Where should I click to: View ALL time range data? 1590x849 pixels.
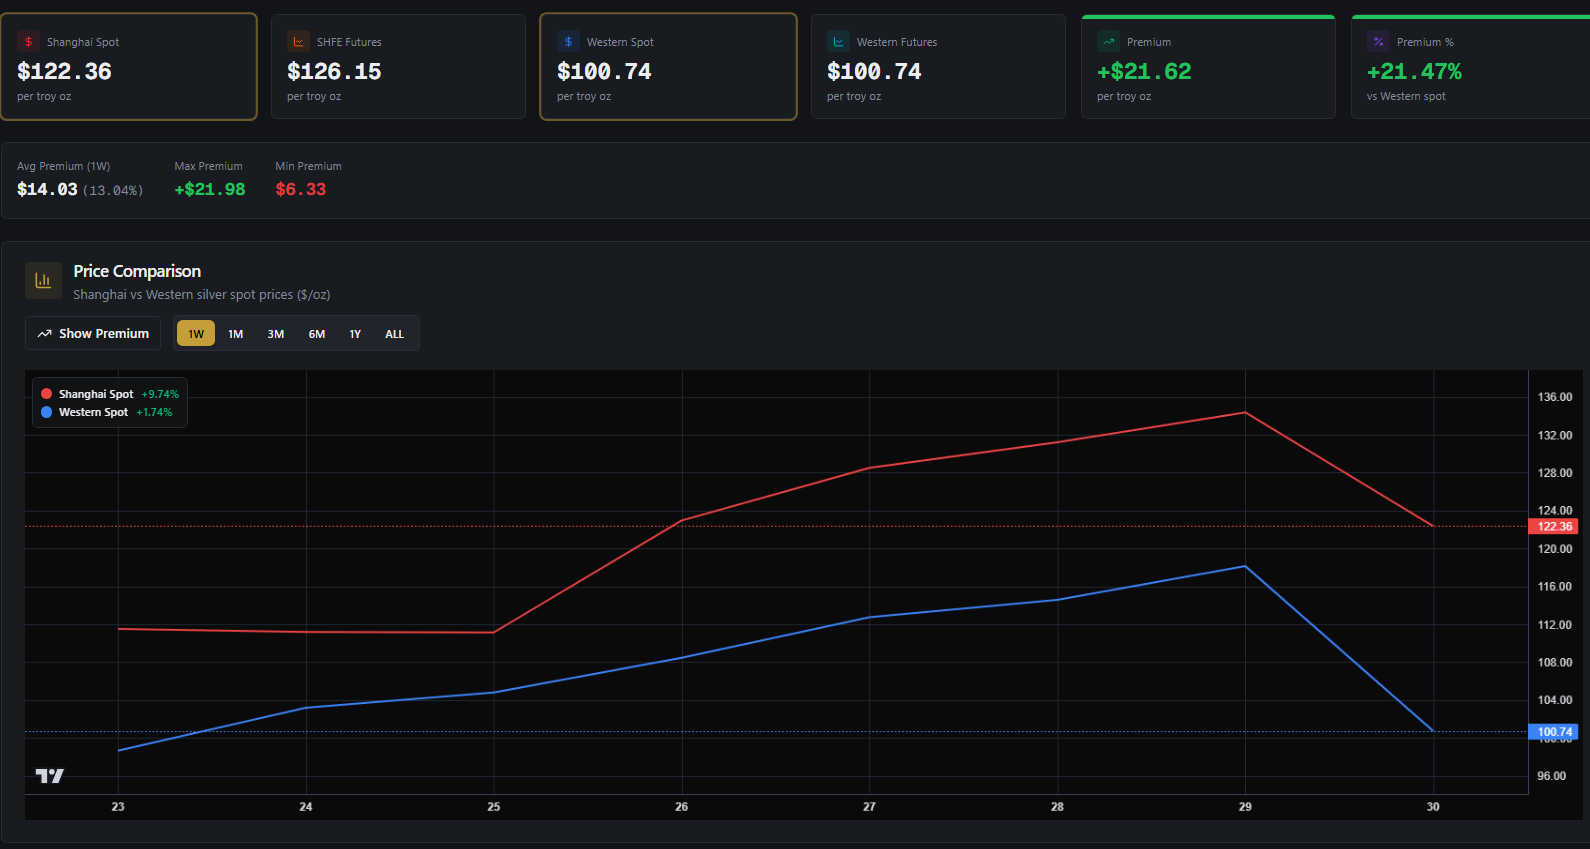tap(395, 334)
